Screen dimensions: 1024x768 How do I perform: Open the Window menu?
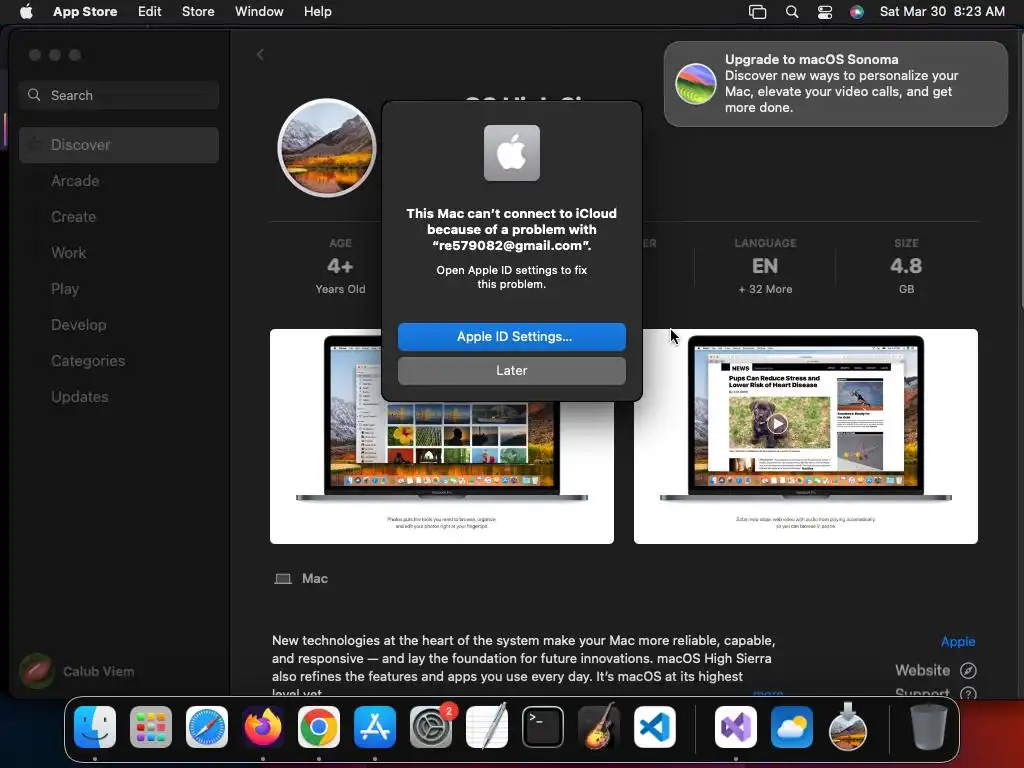(x=259, y=11)
